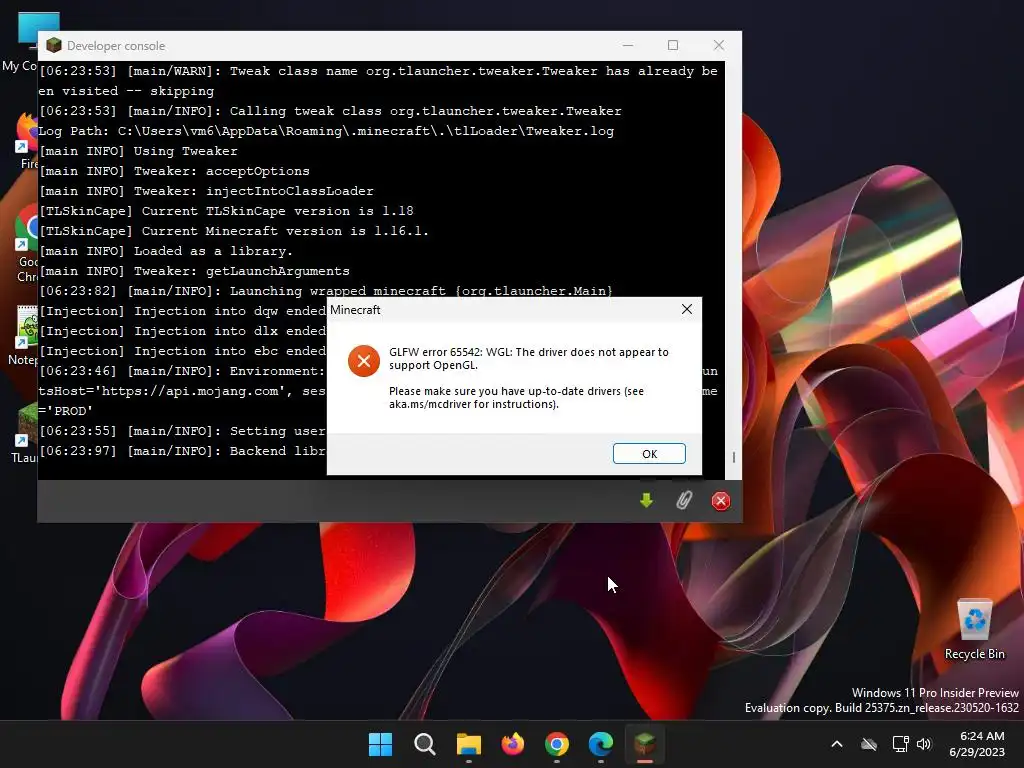Select the TLauncher desktop shortcut
The height and width of the screenshot is (768, 1024).
pyautogui.click(x=24, y=434)
